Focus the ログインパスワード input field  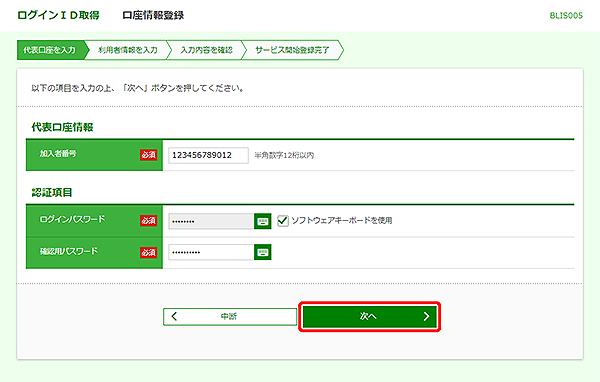click(x=211, y=221)
